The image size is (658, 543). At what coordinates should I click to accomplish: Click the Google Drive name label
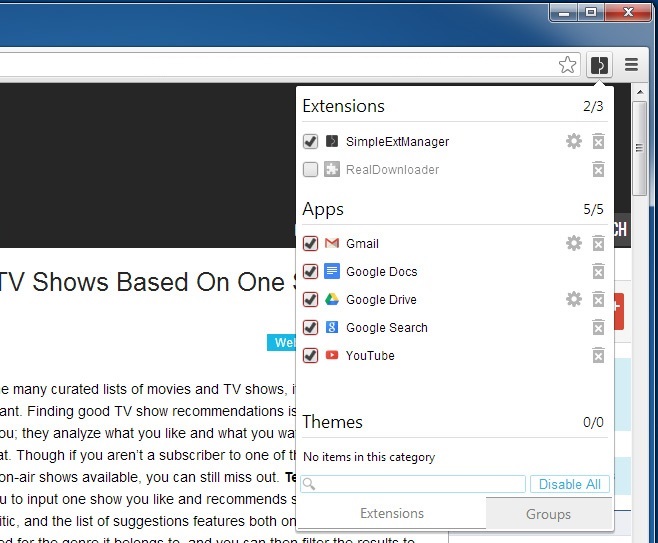(381, 300)
